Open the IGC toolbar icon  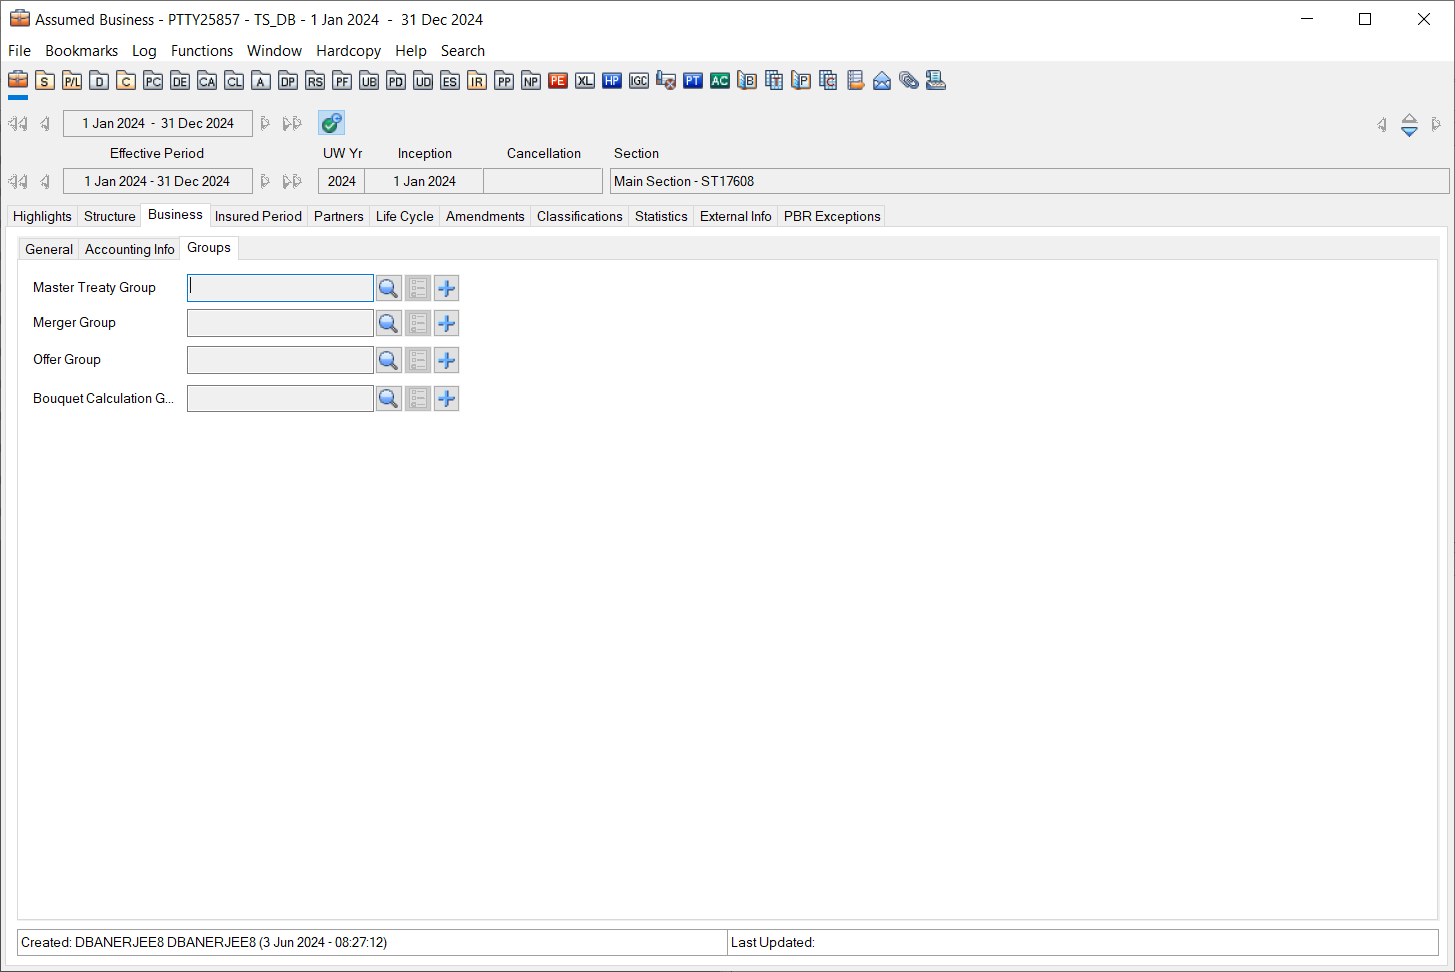click(x=639, y=81)
